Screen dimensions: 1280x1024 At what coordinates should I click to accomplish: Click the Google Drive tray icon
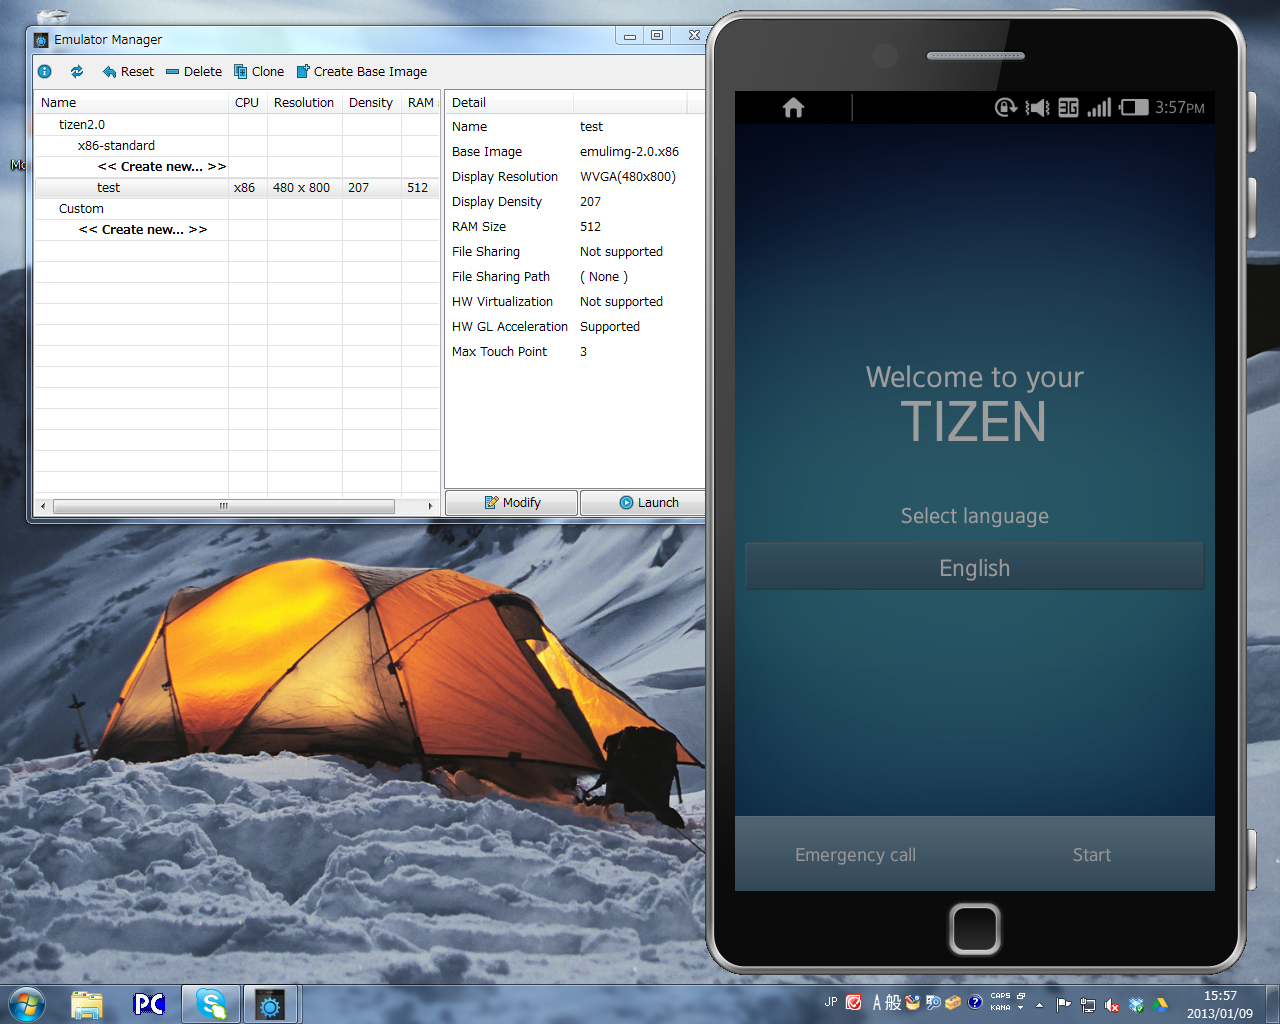tap(1161, 1004)
